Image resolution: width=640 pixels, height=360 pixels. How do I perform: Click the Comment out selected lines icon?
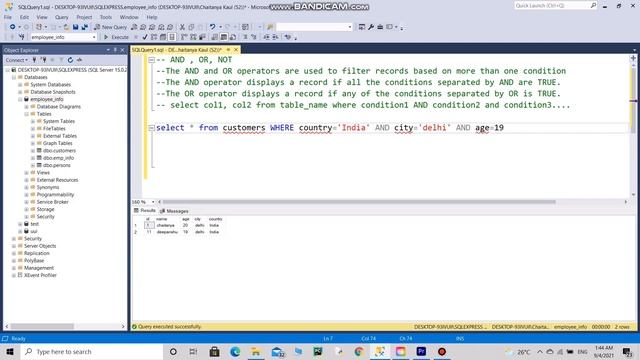[x=245, y=37]
